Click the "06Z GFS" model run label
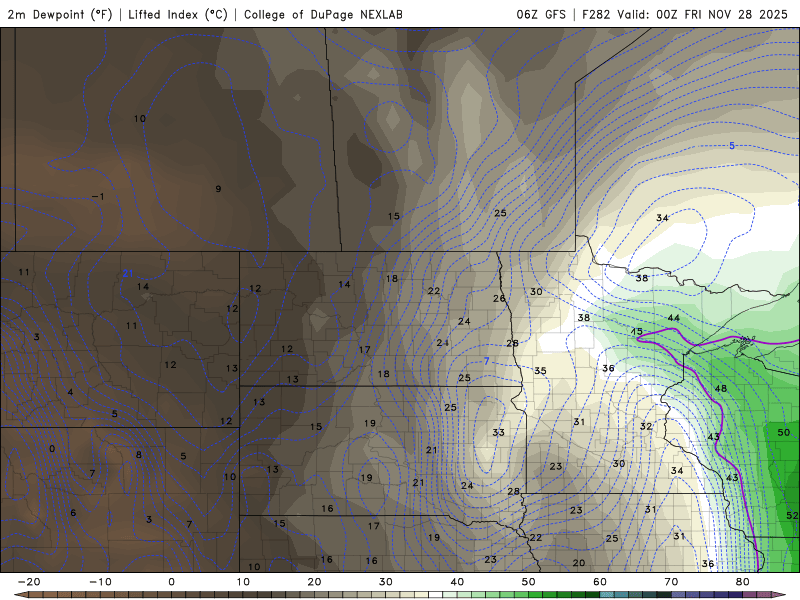The image size is (800, 600). click(x=541, y=14)
